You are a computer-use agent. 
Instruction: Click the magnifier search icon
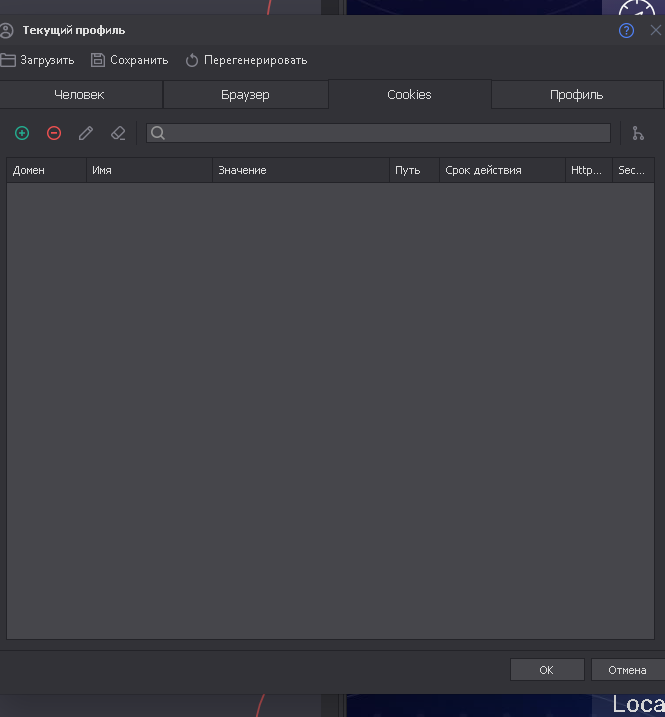point(158,133)
